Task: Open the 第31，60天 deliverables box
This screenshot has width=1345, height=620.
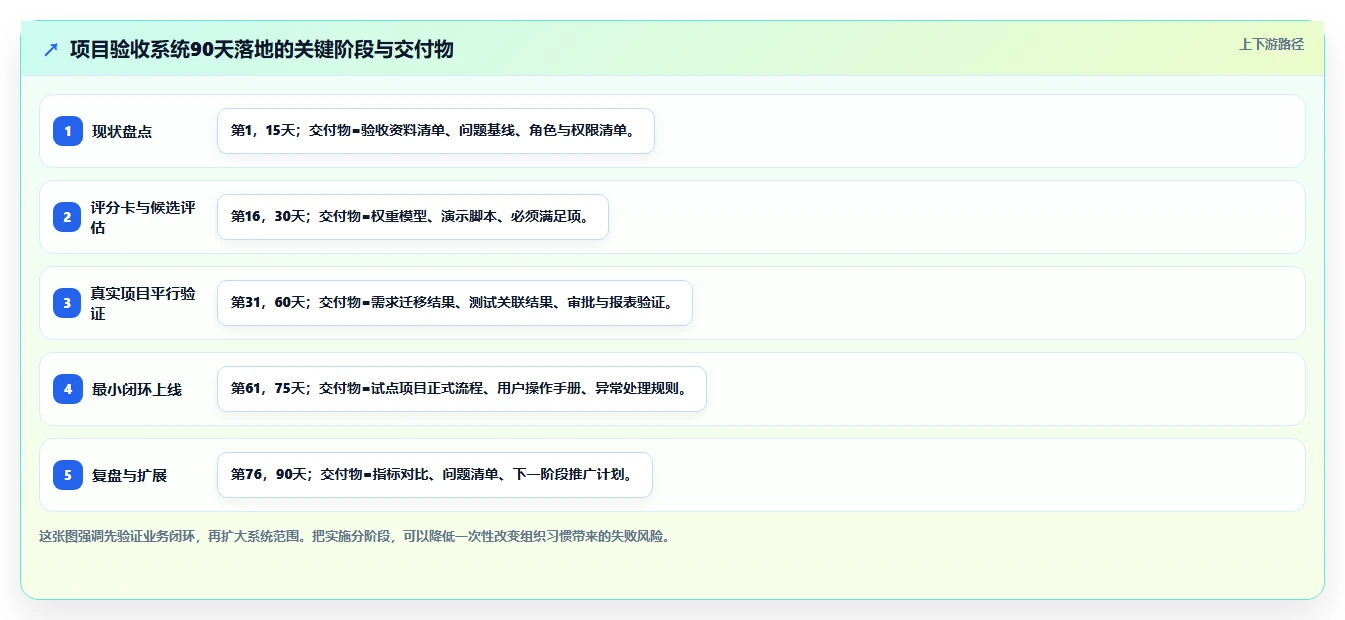Action: coord(455,303)
